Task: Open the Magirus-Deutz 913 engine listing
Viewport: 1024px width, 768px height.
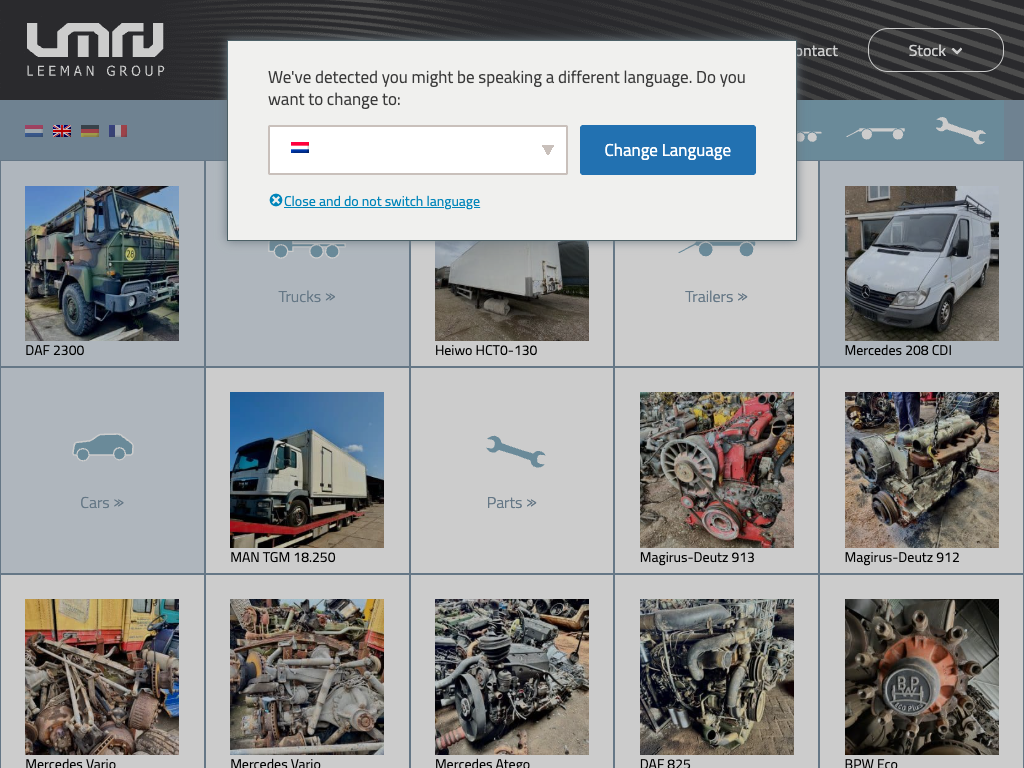Action: (716, 470)
